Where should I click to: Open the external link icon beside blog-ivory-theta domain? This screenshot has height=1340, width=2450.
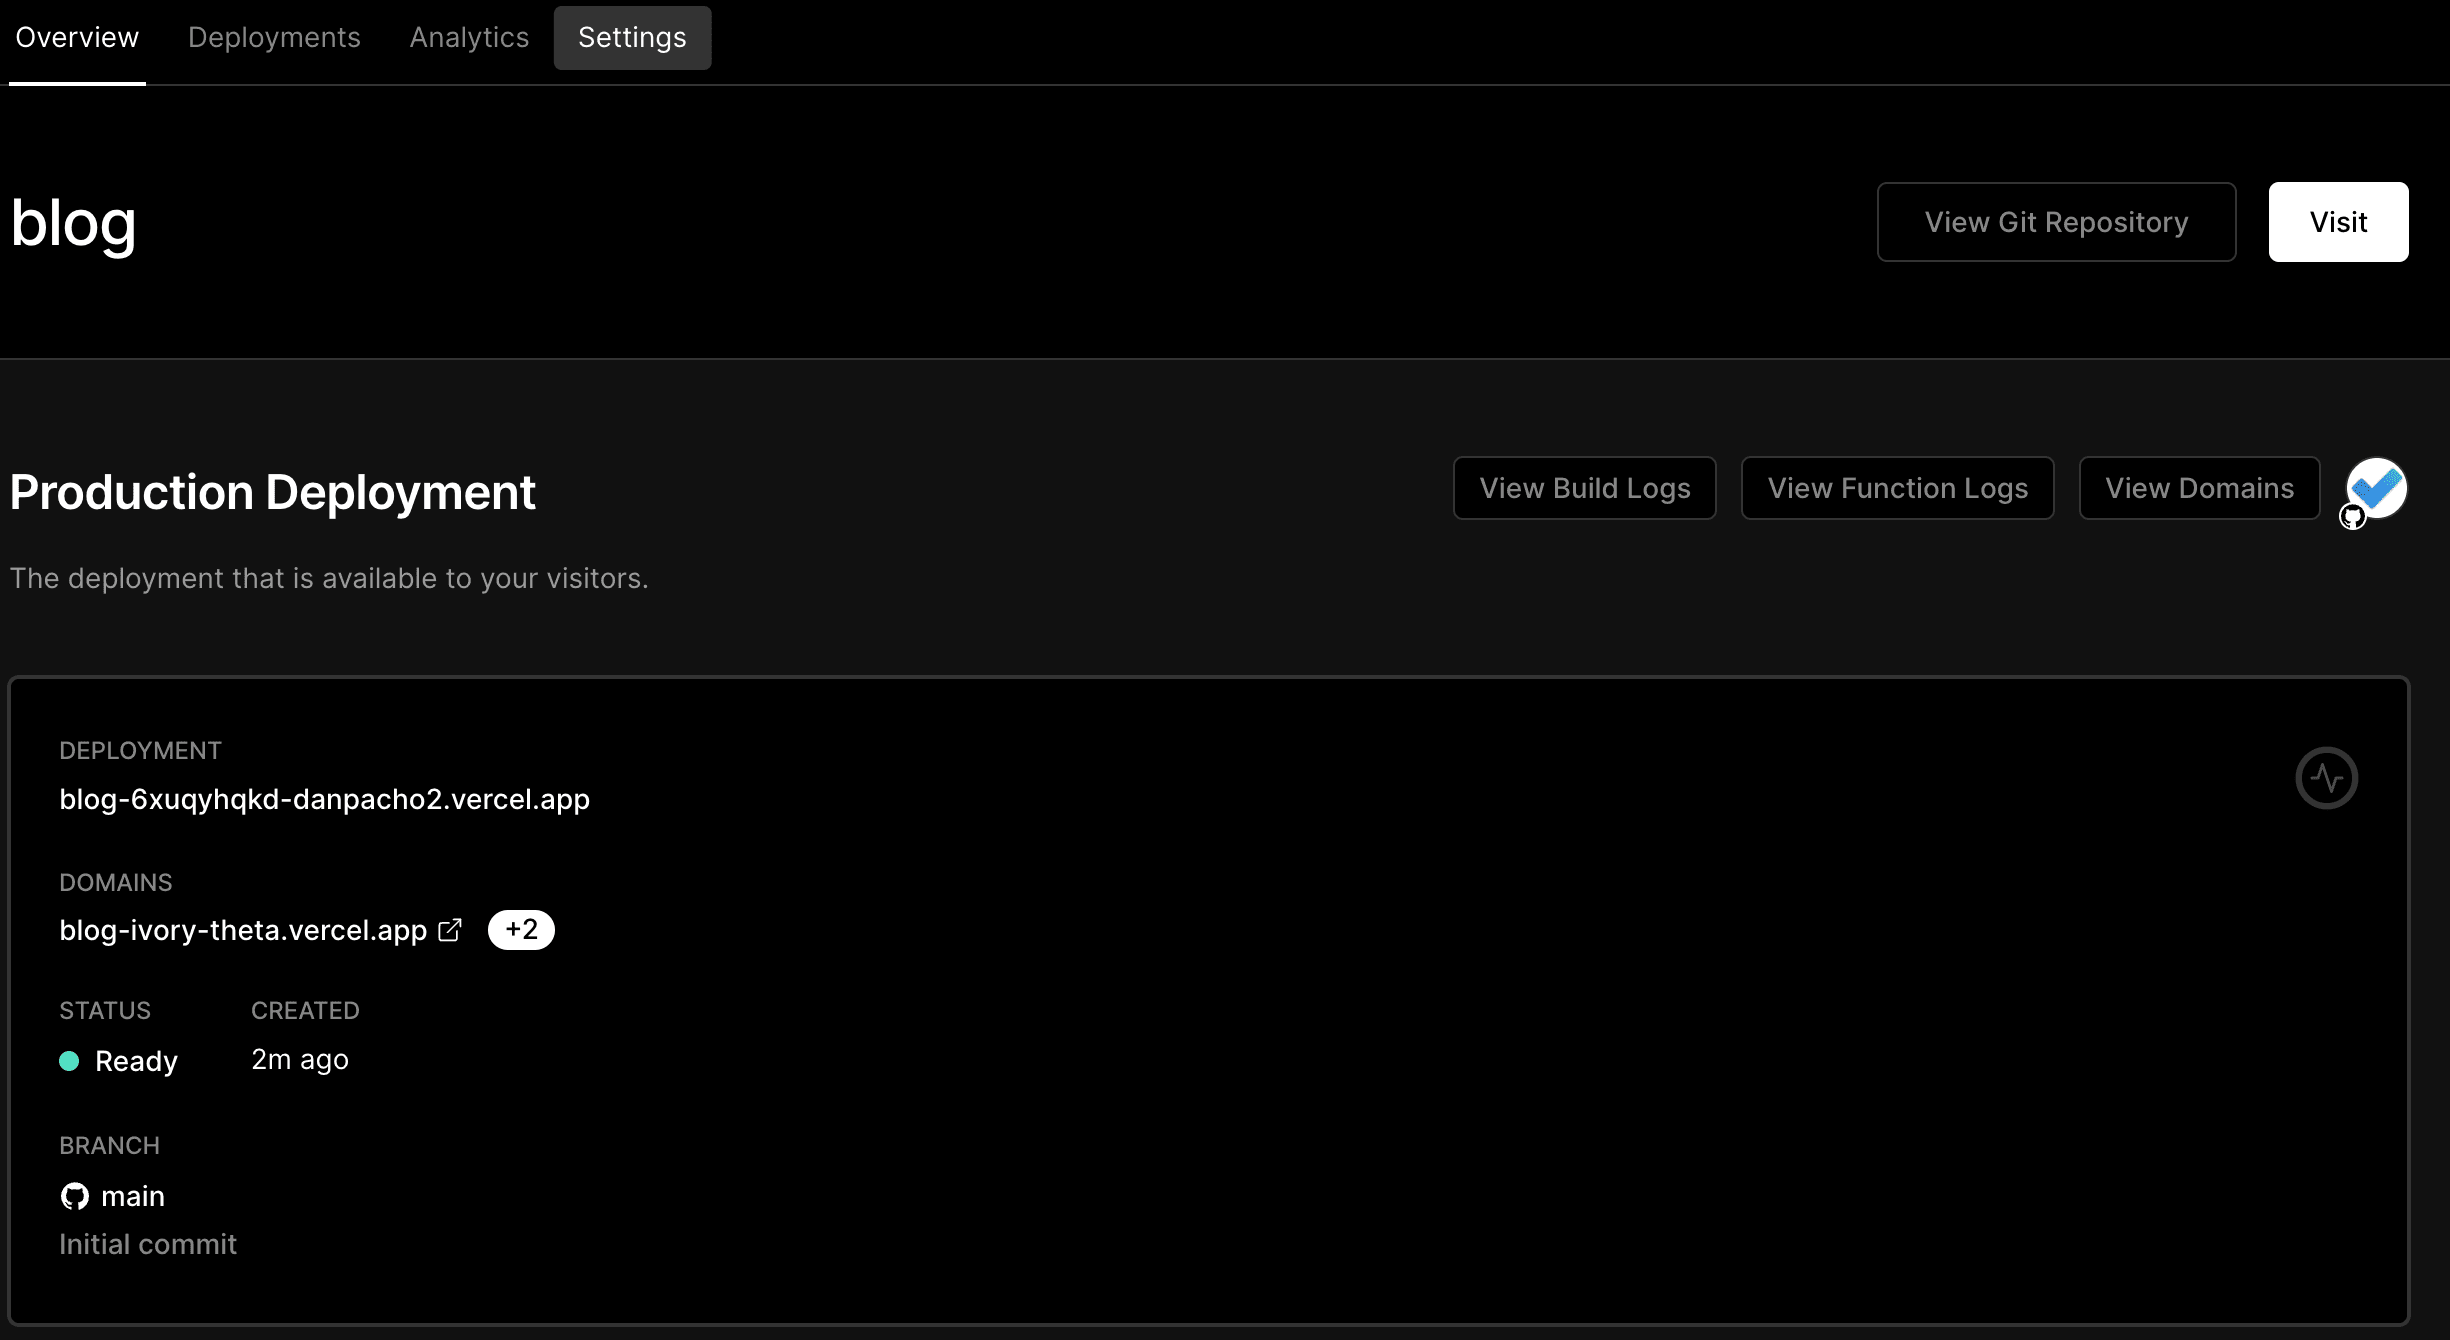(x=450, y=930)
